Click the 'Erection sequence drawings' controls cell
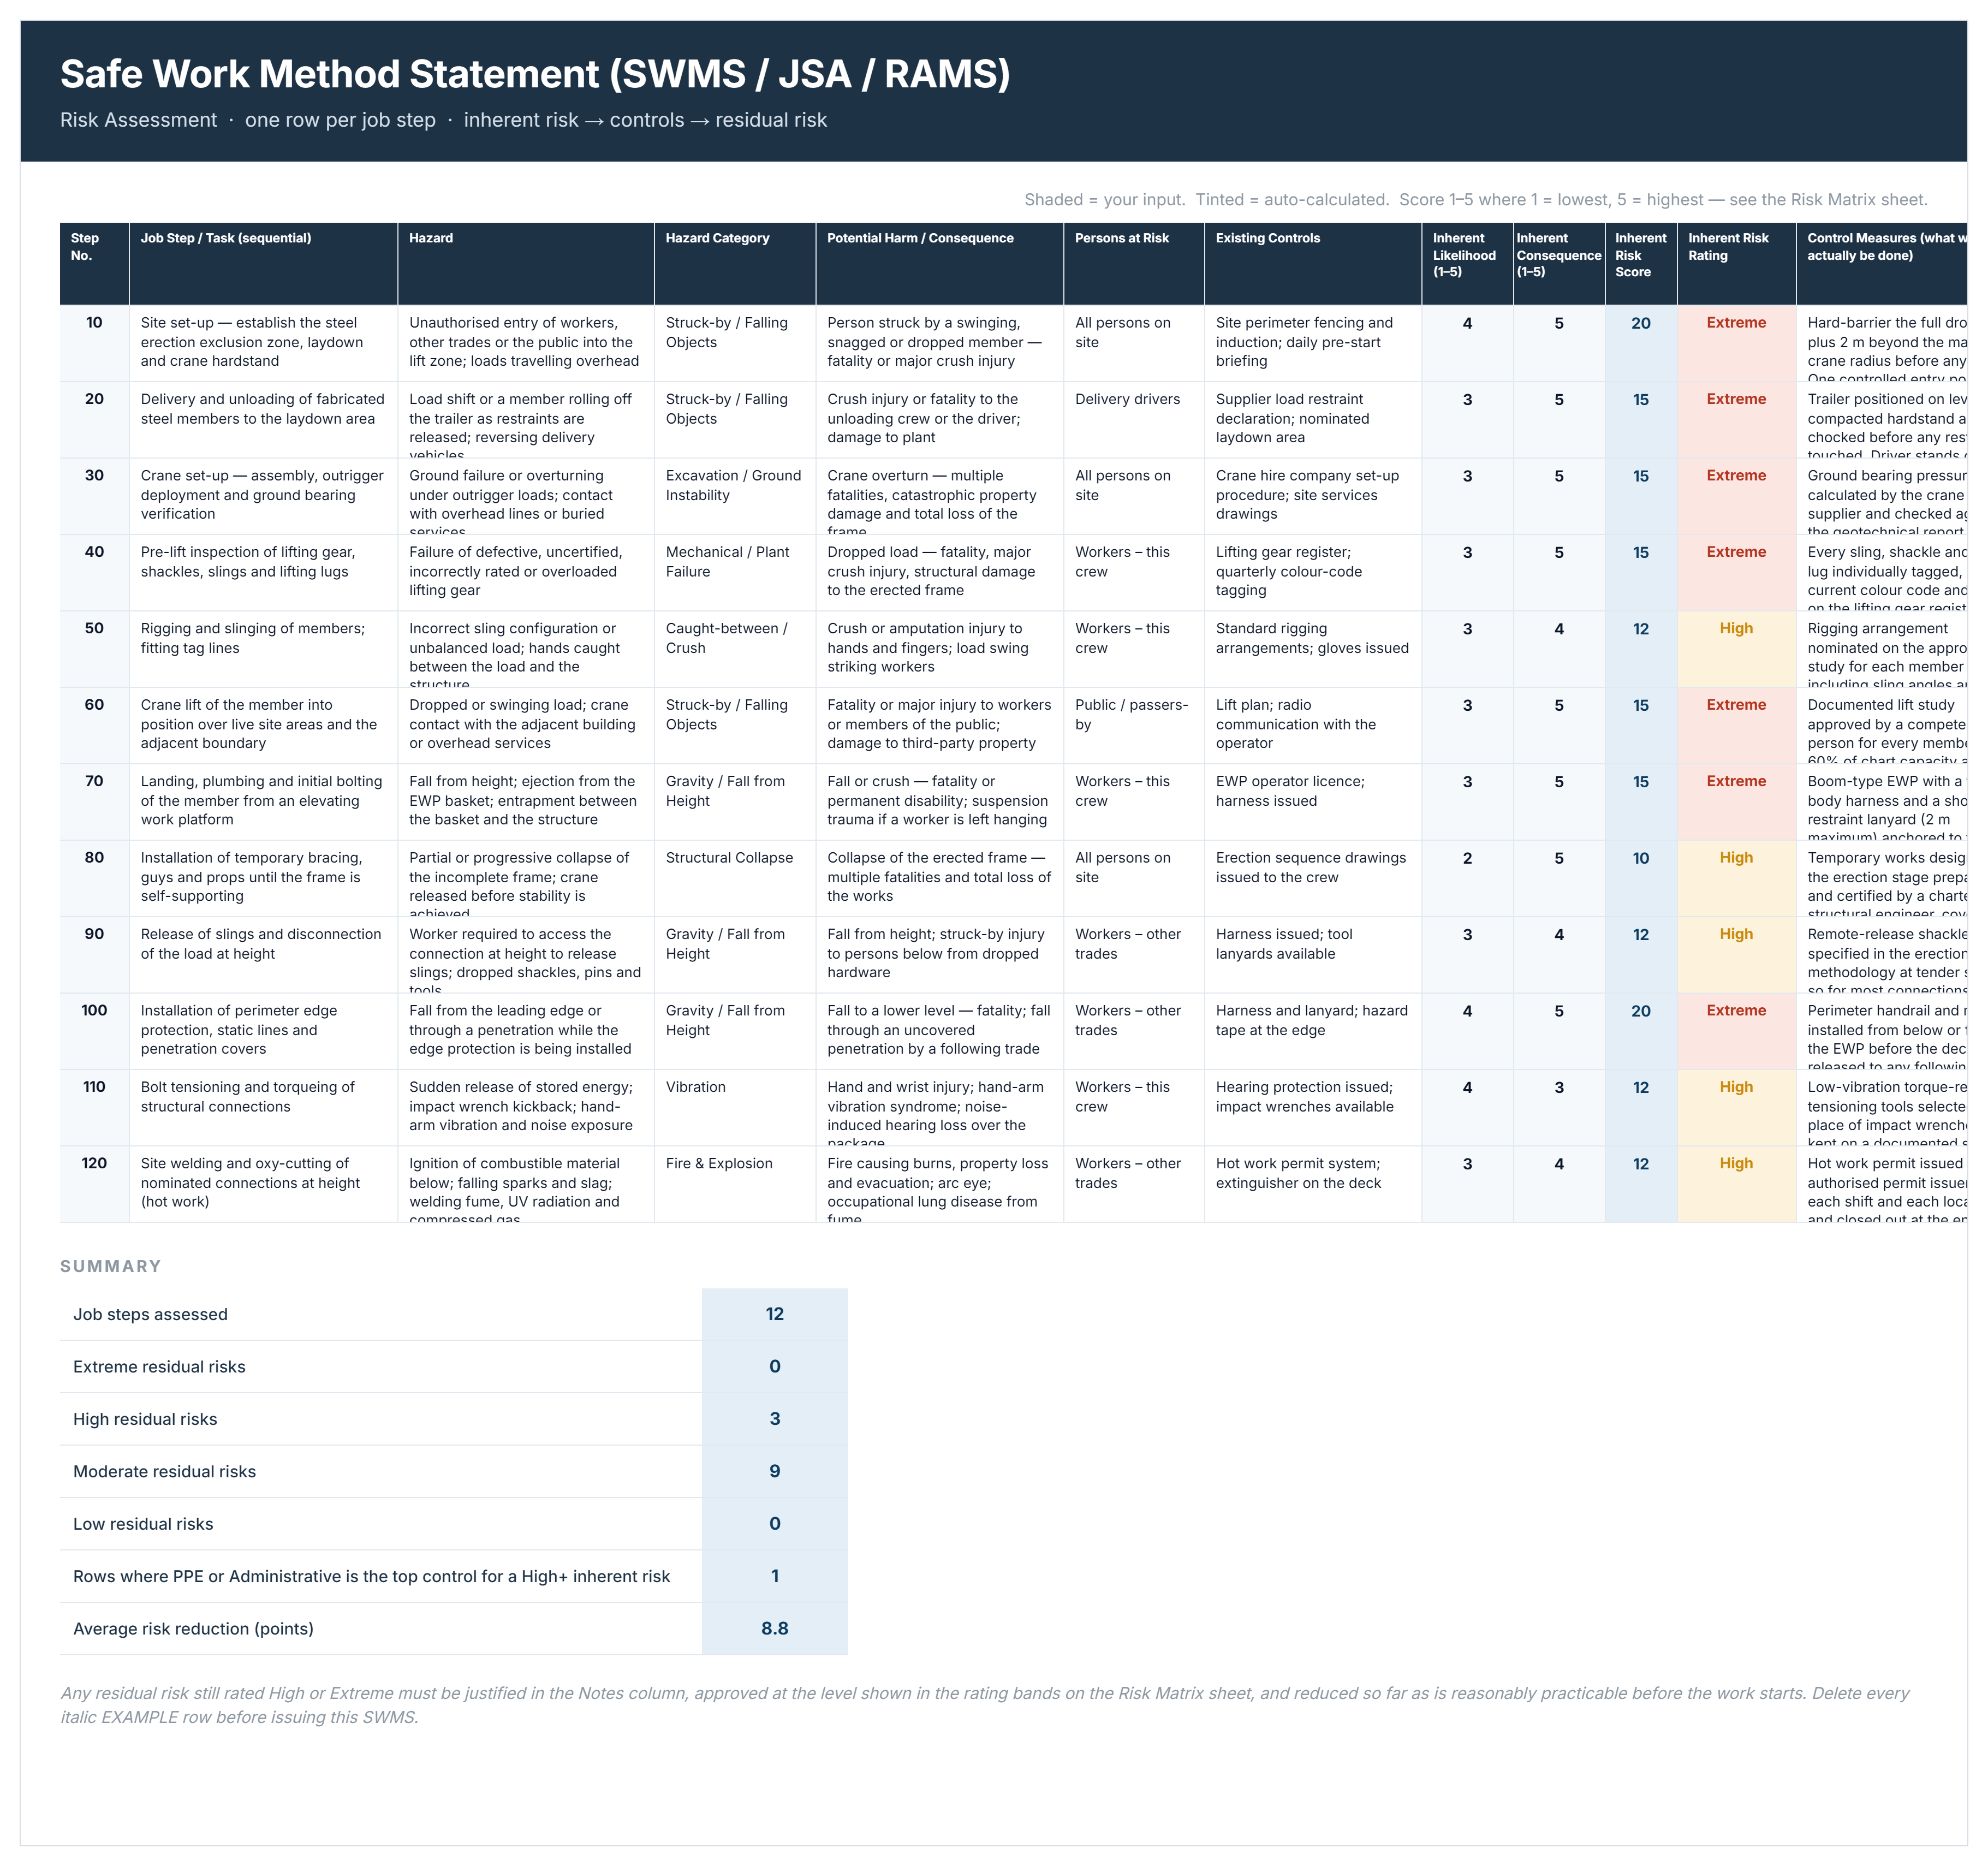1988x1866 pixels. [1313, 878]
